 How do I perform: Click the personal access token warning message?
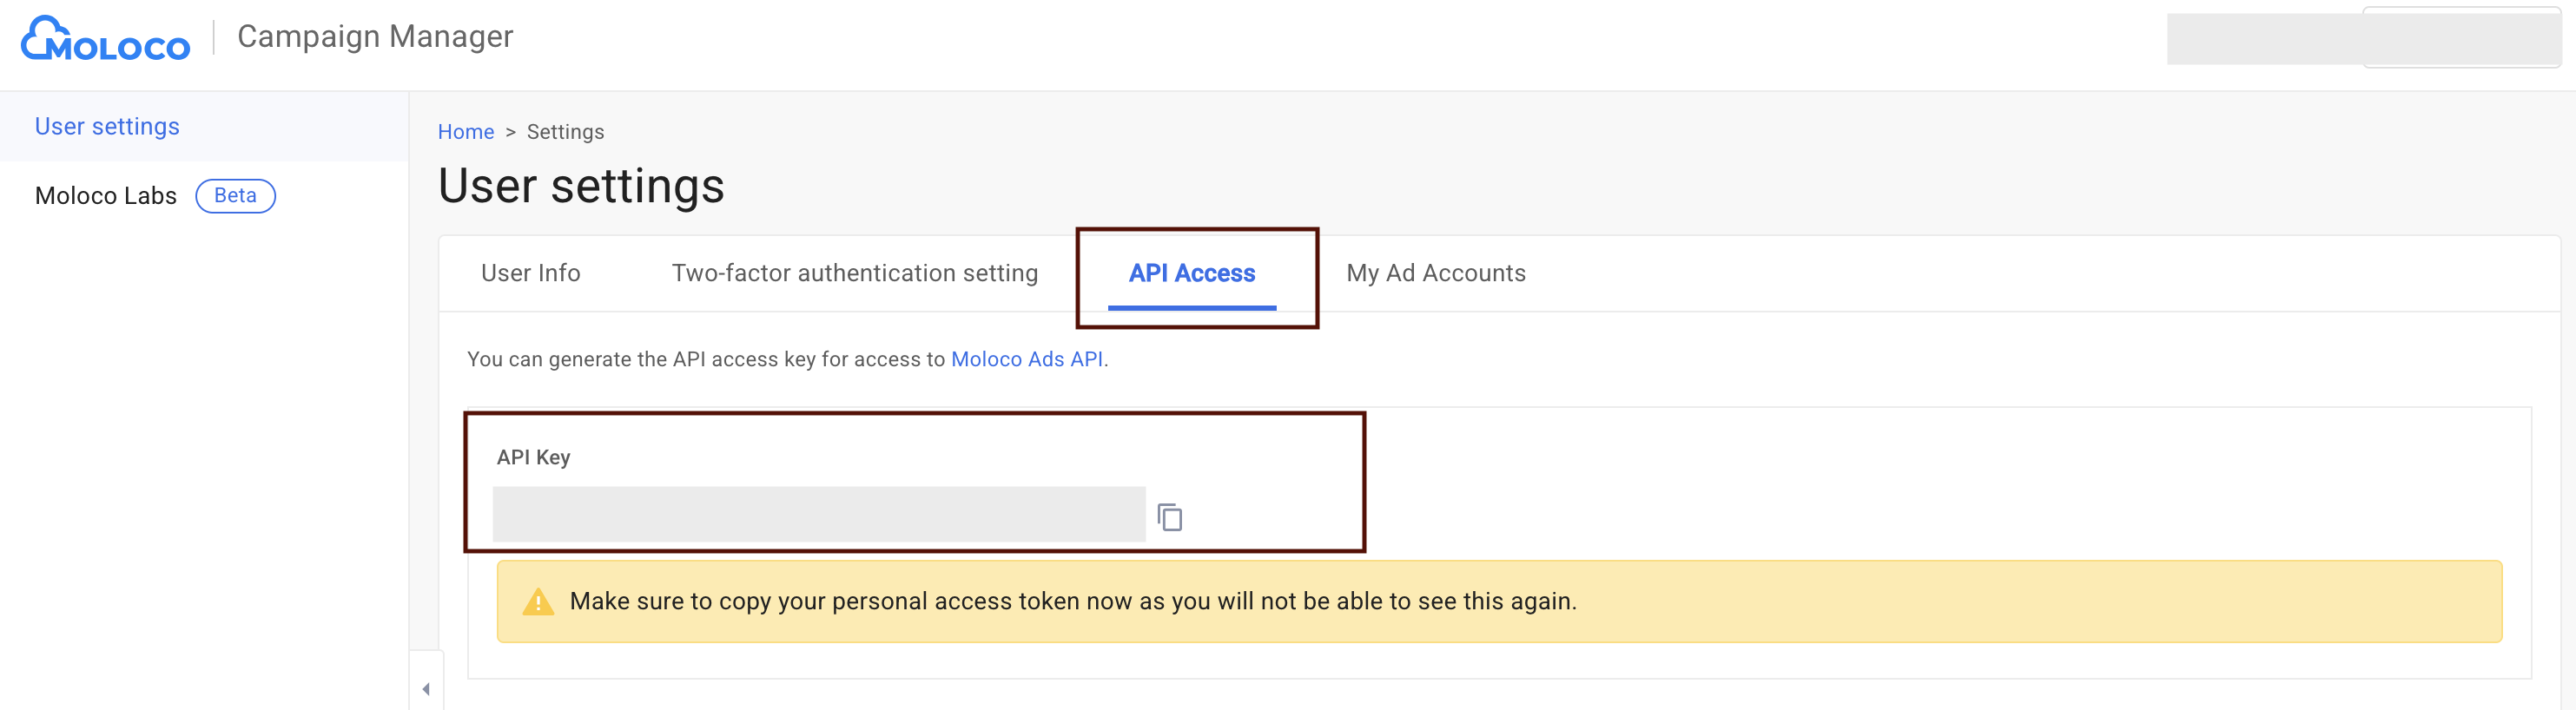click(x=1072, y=602)
